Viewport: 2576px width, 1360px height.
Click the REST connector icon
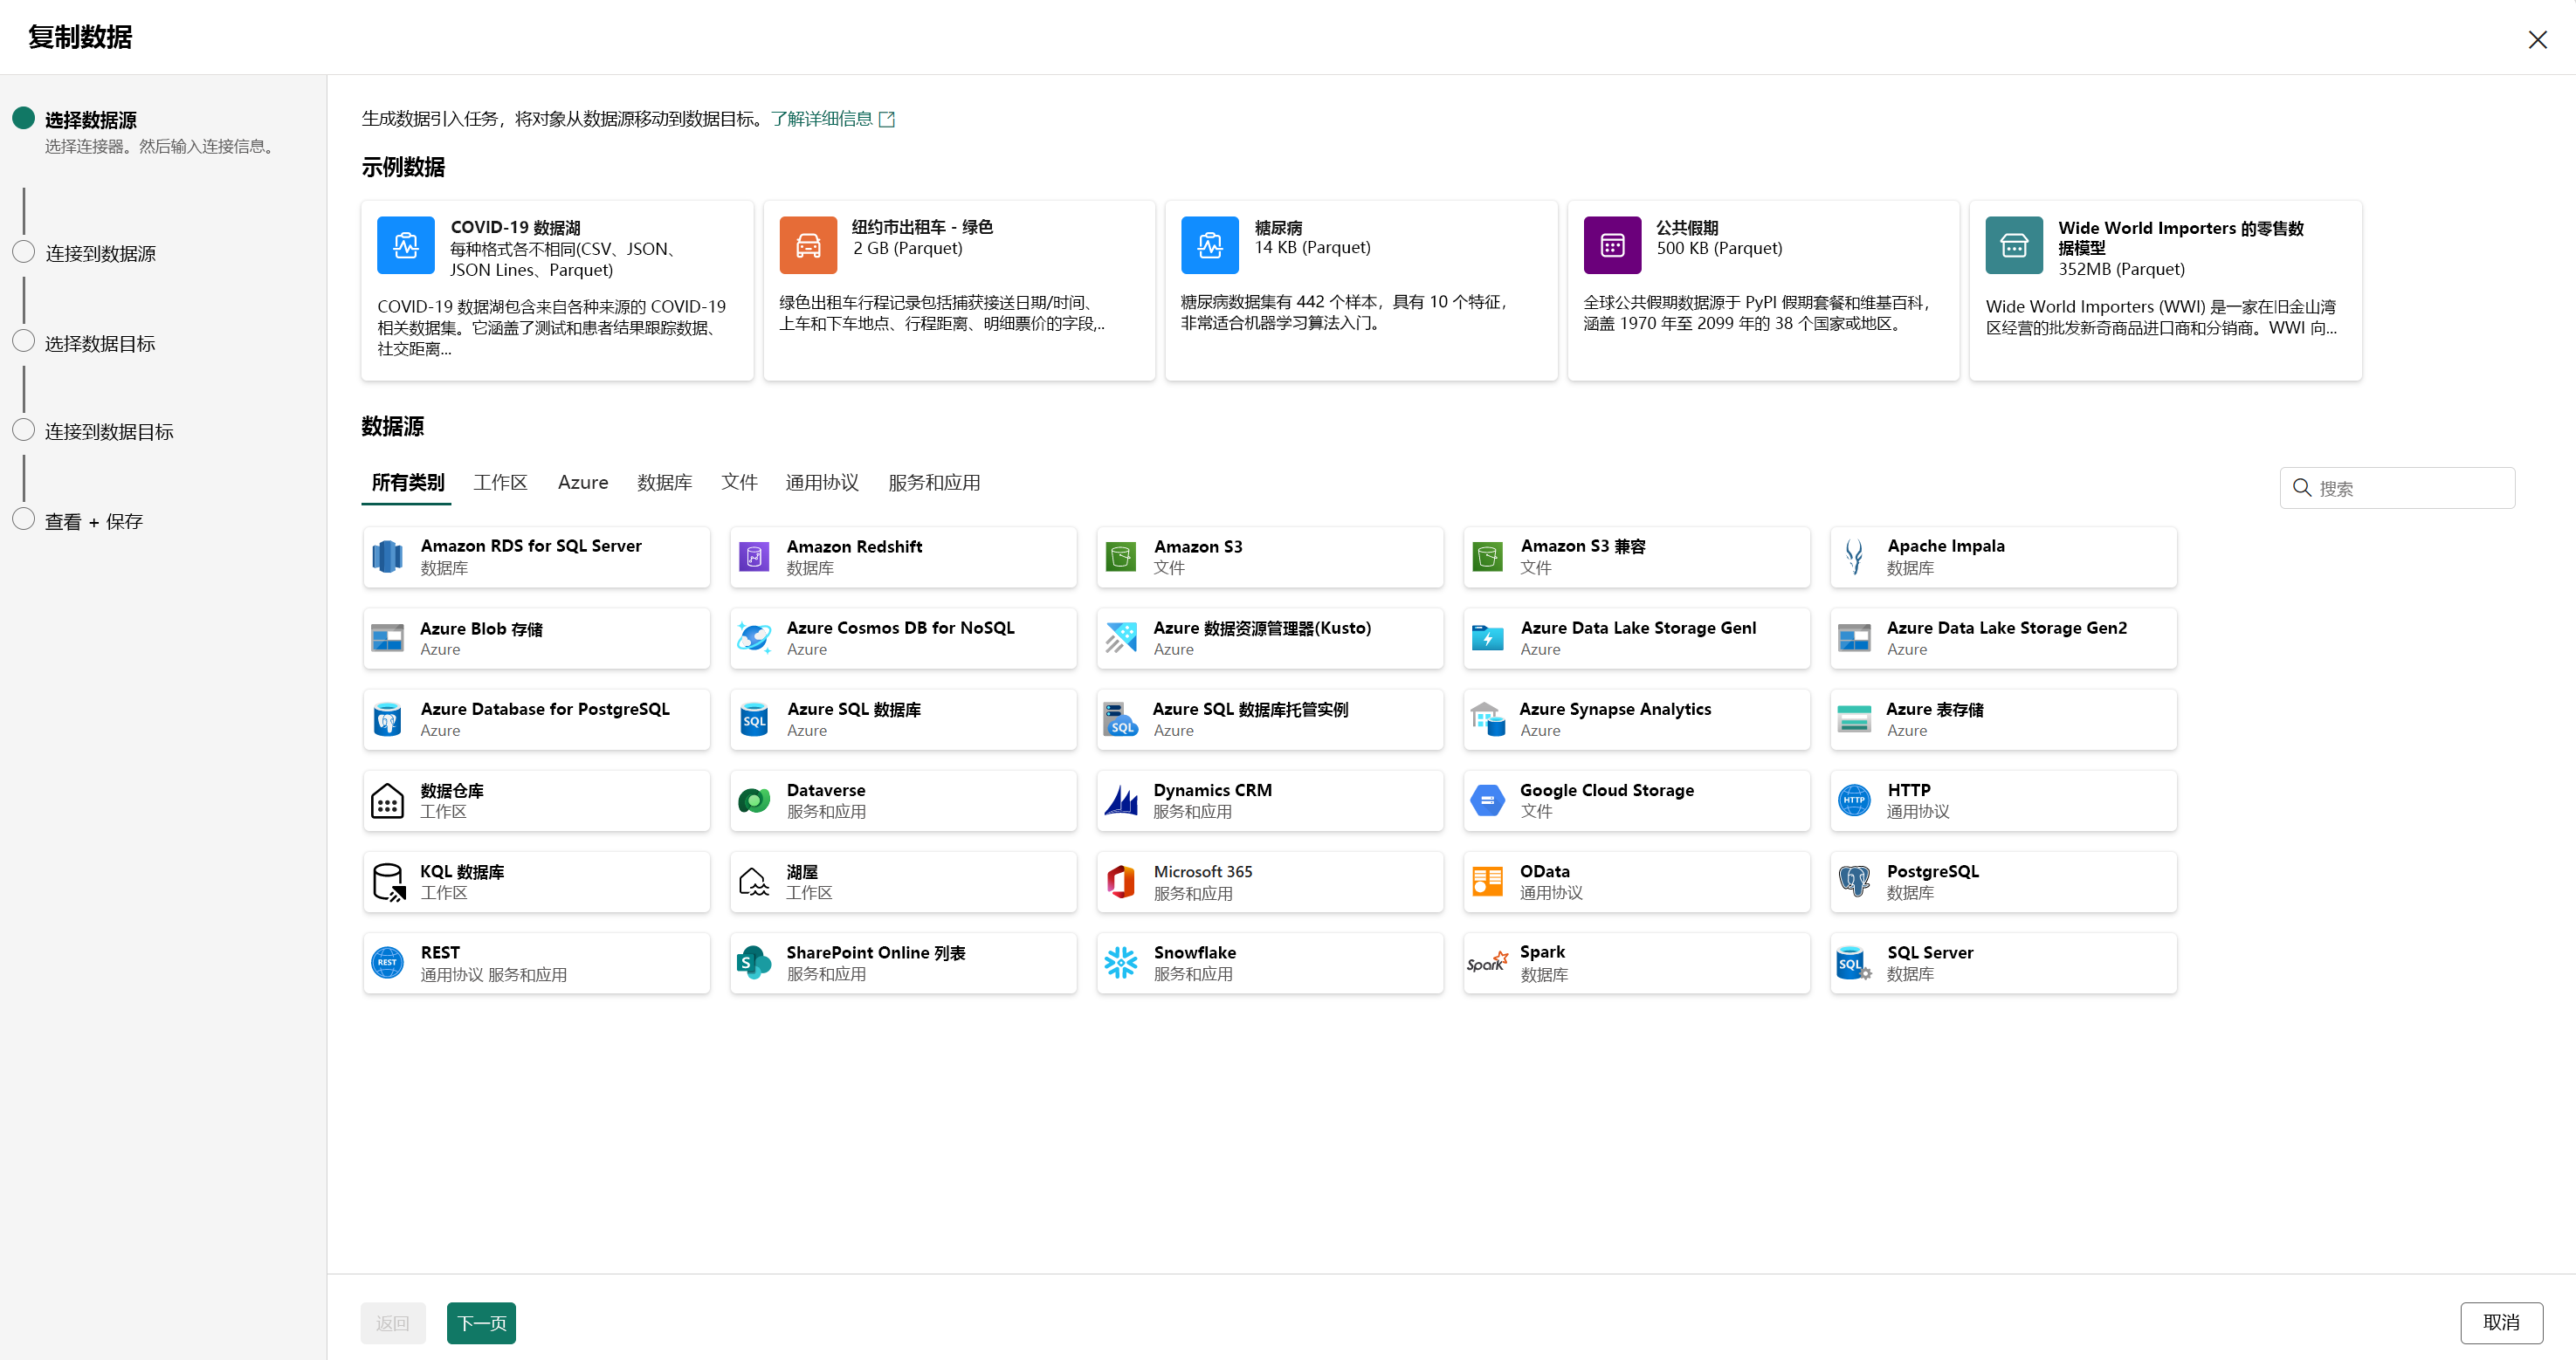(x=387, y=963)
